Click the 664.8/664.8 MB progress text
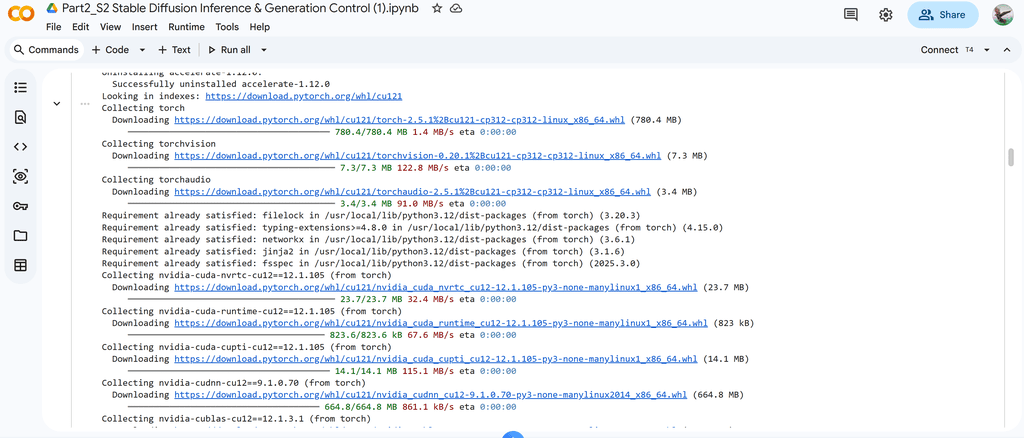1024x438 pixels. click(x=360, y=407)
